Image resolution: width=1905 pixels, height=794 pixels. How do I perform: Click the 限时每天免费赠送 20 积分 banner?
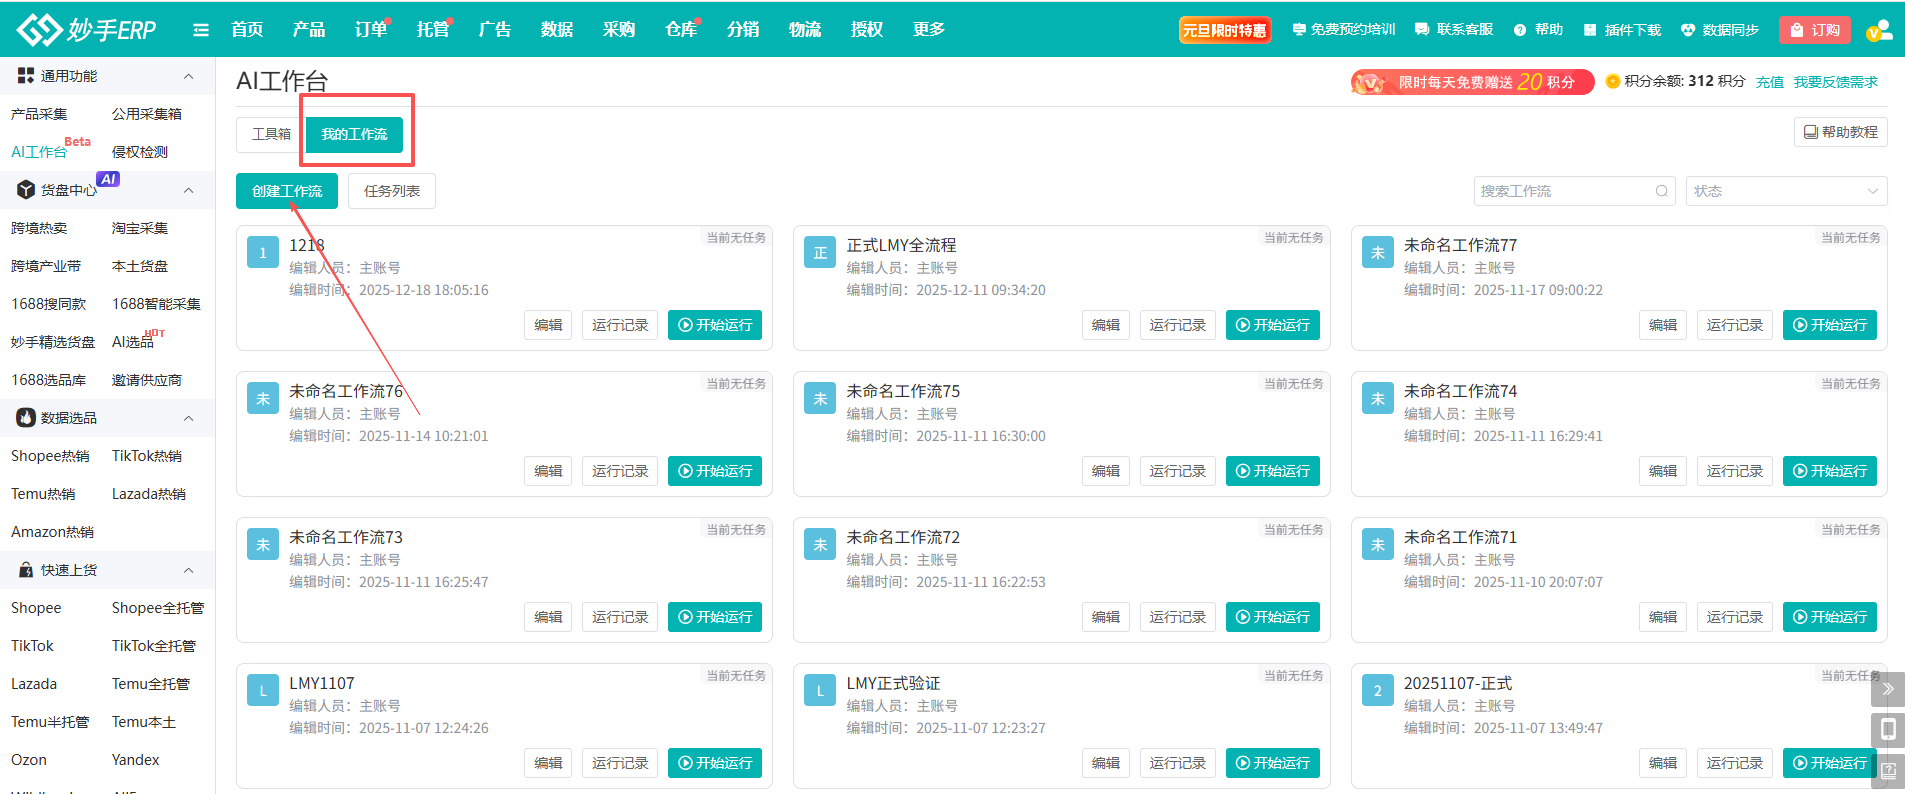1472,82
